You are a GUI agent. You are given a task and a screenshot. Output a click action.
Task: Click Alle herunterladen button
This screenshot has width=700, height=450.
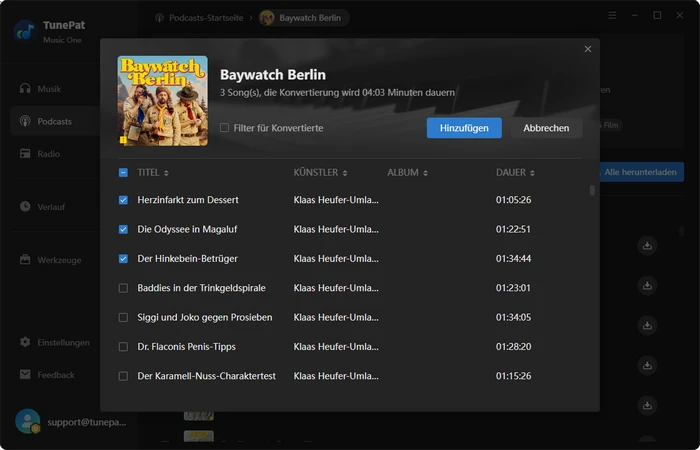(640, 172)
